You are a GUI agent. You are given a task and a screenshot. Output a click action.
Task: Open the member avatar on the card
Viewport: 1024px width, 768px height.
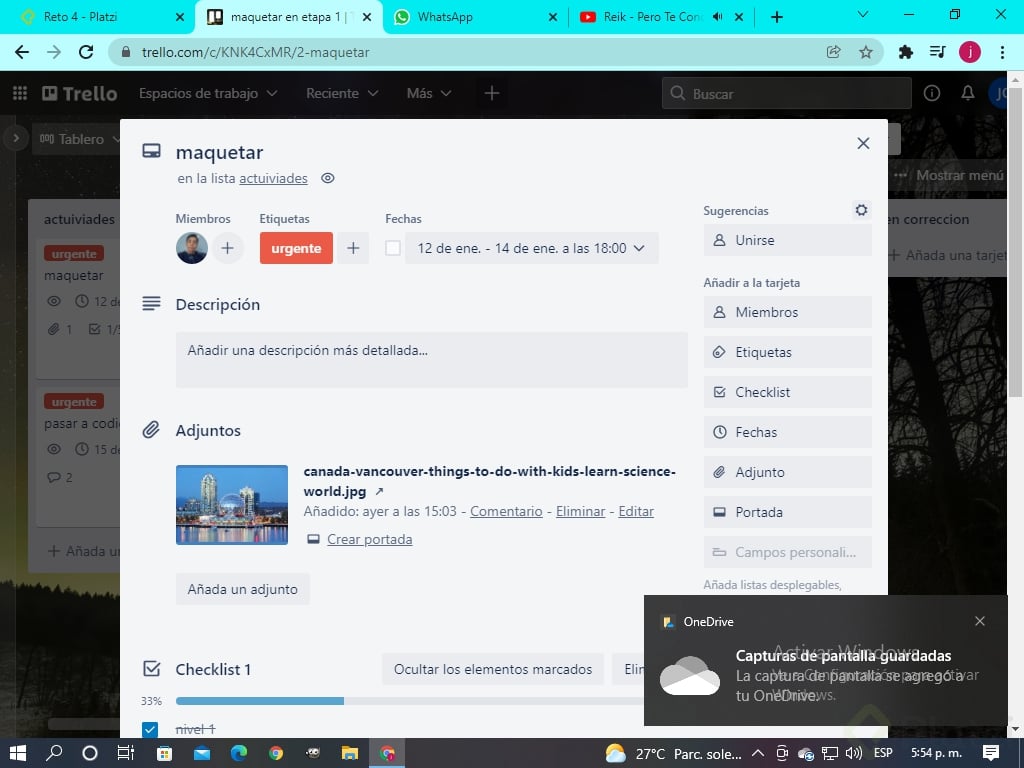coord(191,248)
